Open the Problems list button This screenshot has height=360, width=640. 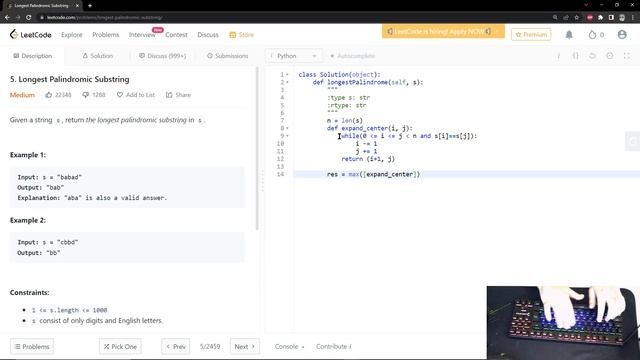pos(32,347)
